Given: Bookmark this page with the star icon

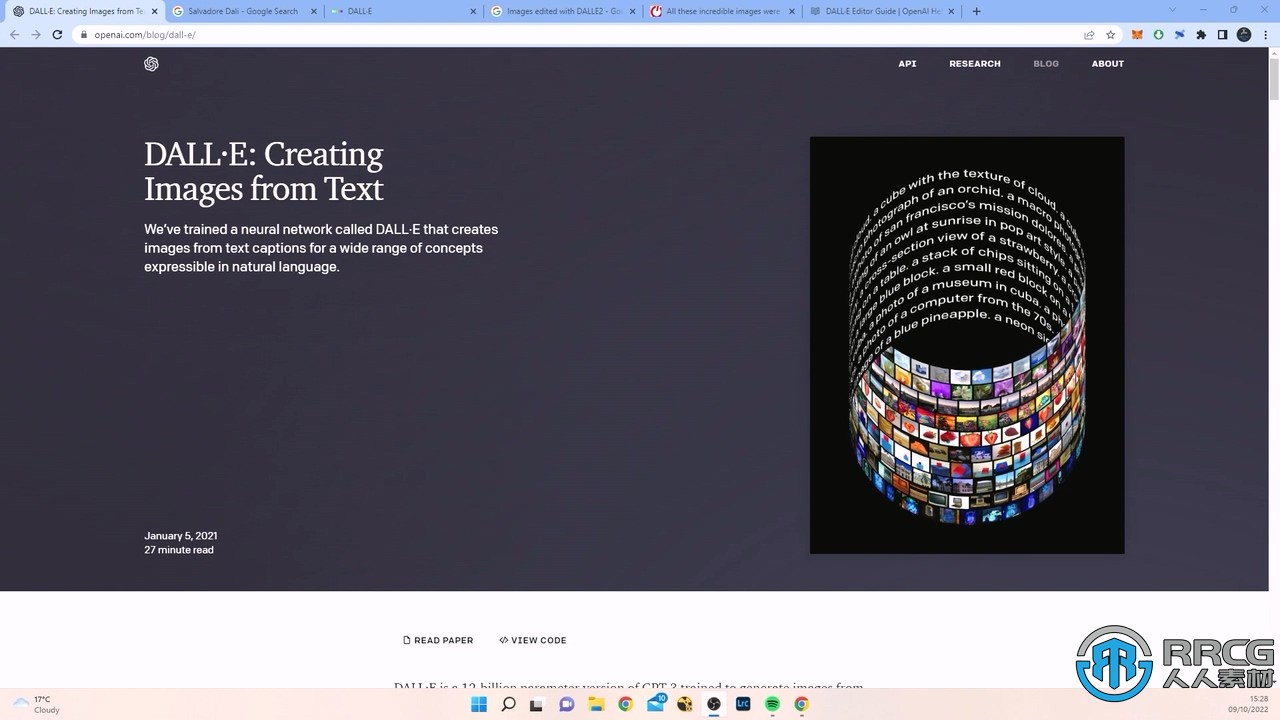Looking at the screenshot, I should click(1110, 34).
